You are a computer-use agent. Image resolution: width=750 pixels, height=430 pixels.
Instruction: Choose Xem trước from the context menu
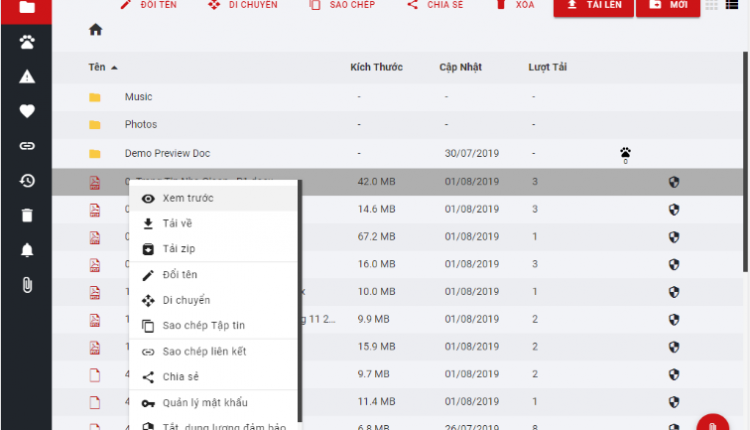[213, 198]
